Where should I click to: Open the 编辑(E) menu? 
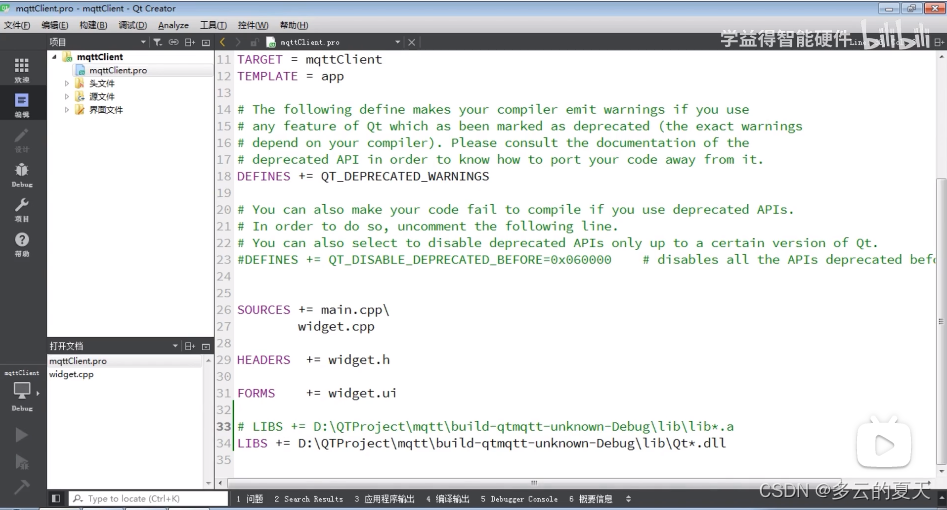coord(54,25)
